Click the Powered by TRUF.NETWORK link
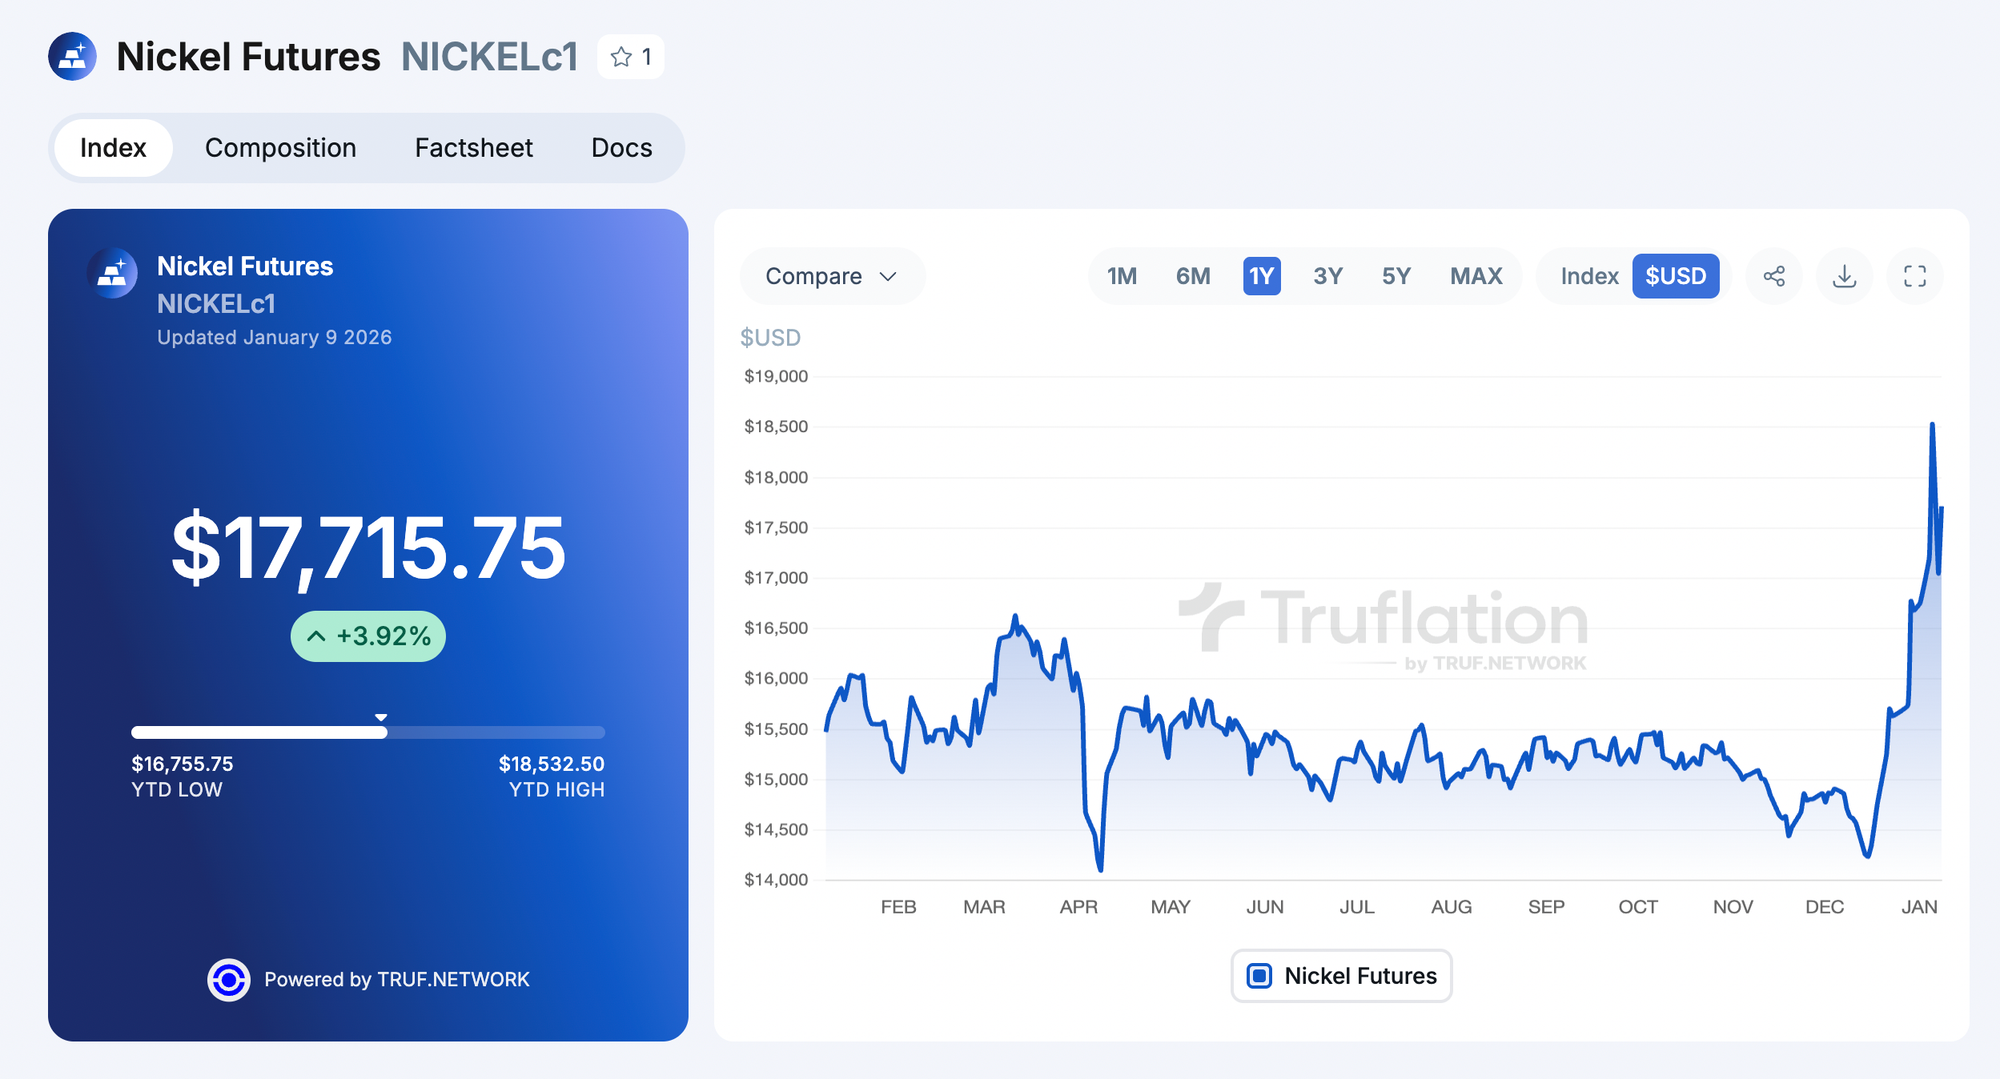2000x1079 pixels. [x=396, y=980]
